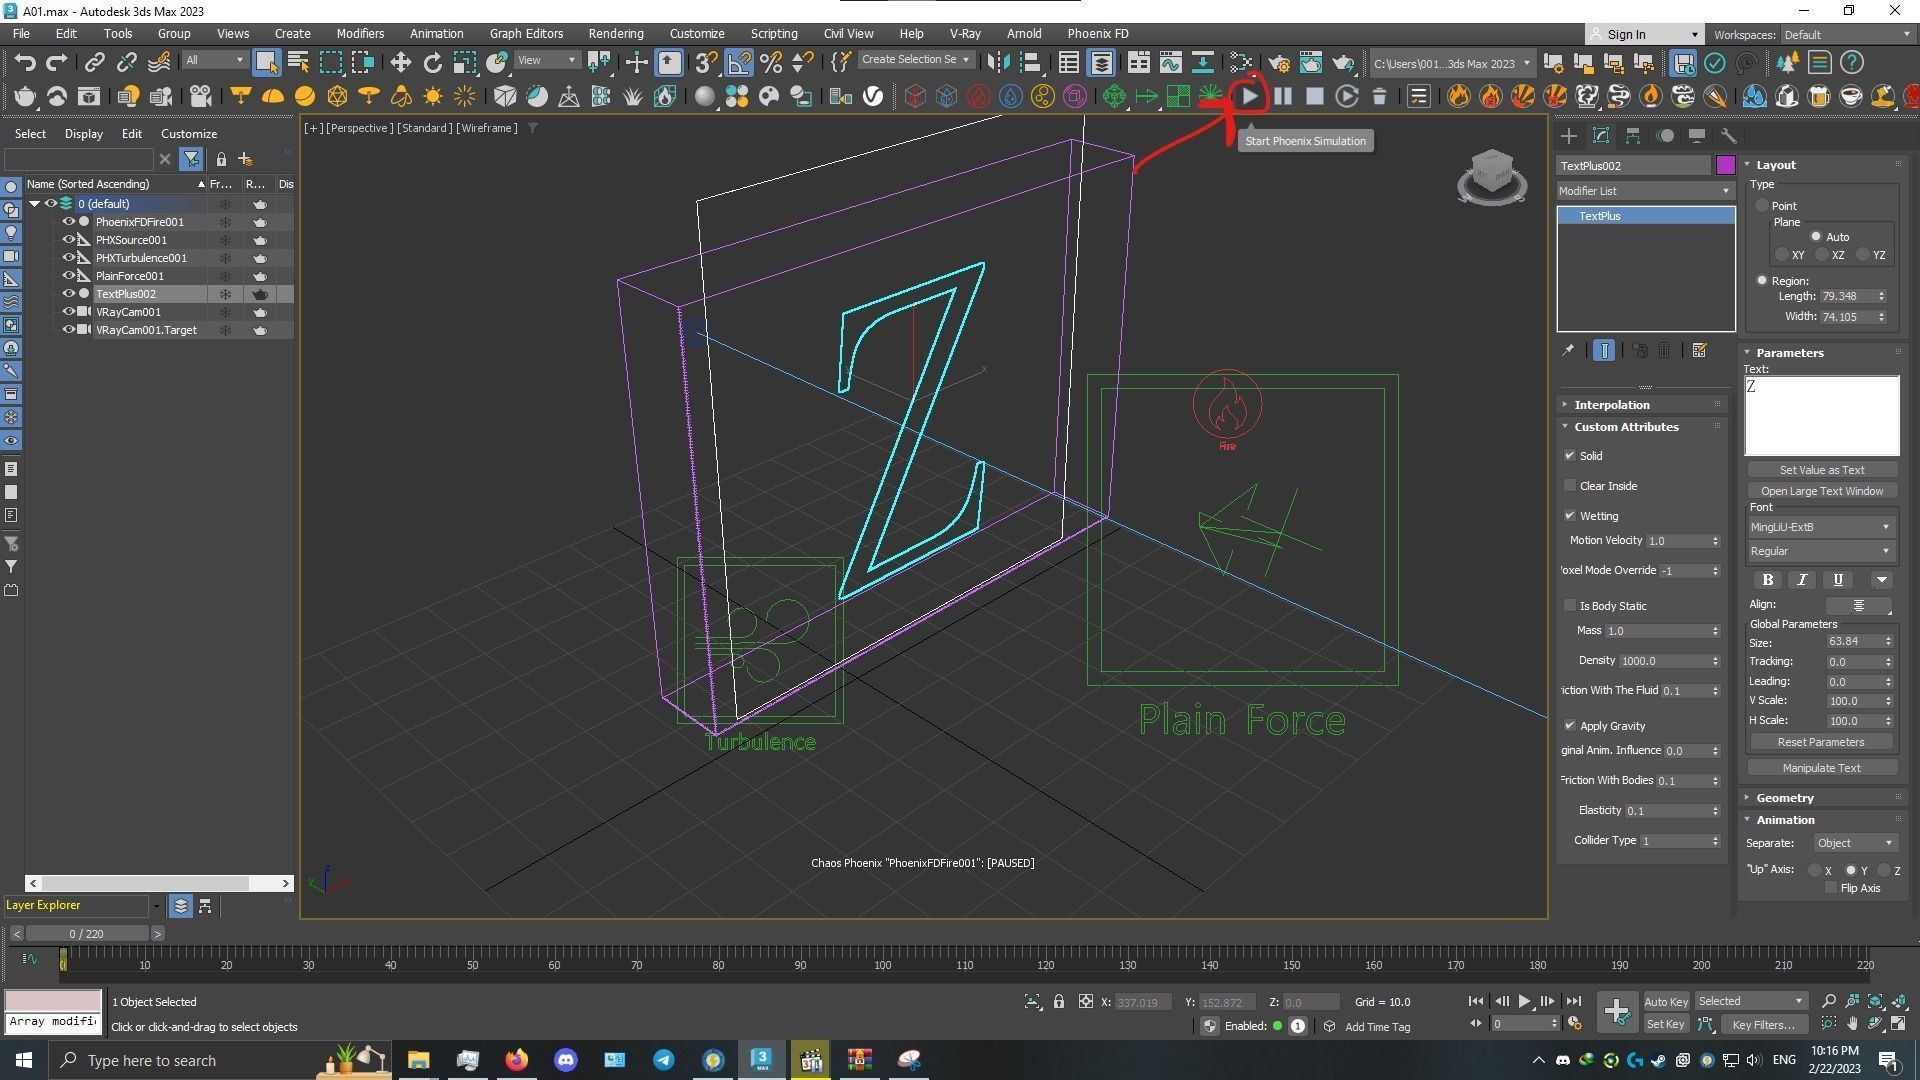Toggle Percent Snap icon
This screenshot has width=1920, height=1080.
tap(771, 63)
